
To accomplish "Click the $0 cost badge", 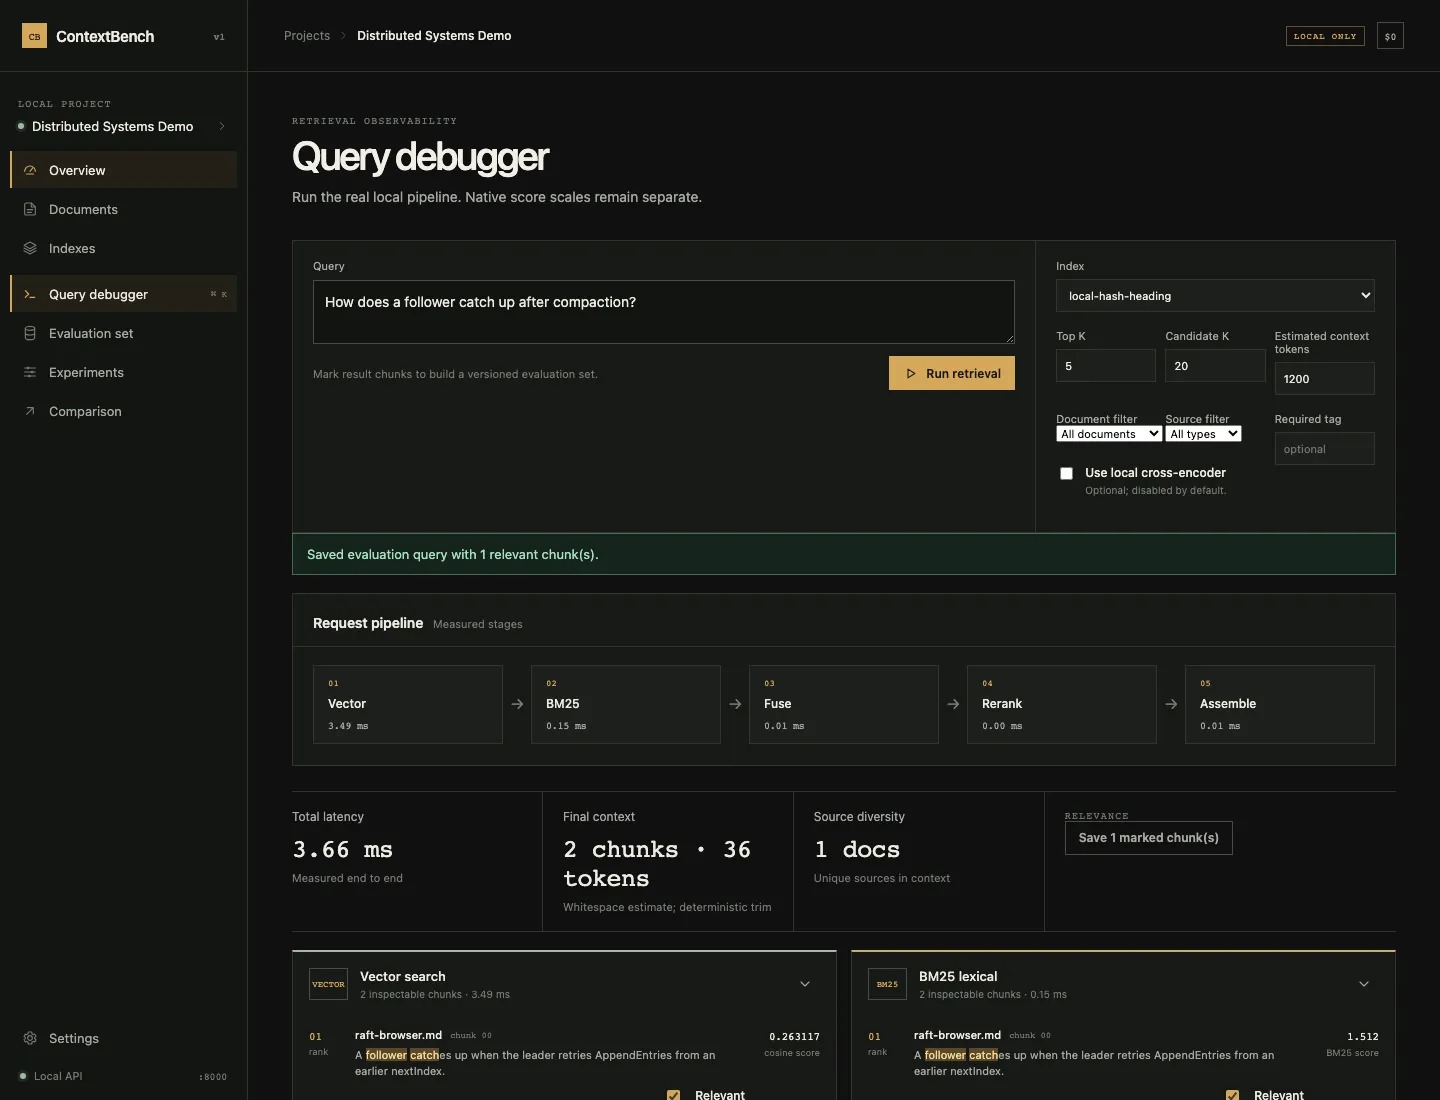I will click(x=1390, y=36).
